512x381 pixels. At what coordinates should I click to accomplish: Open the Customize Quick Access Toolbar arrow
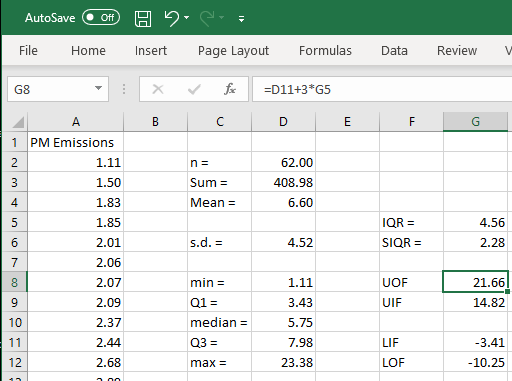pyautogui.click(x=241, y=19)
